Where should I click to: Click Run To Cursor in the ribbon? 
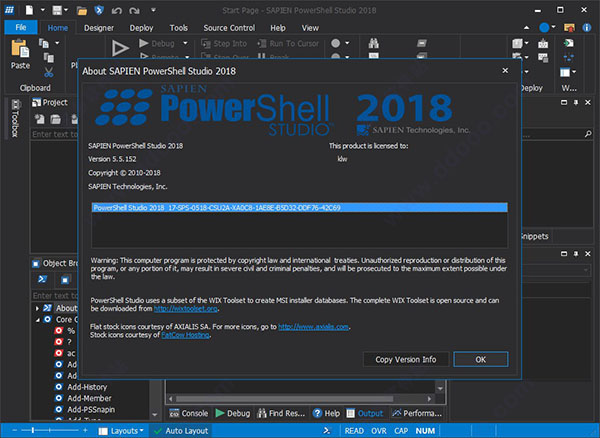tap(288, 44)
